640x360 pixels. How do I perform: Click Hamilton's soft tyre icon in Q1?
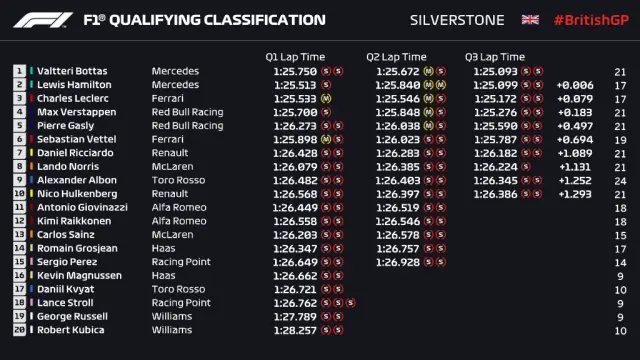click(326, 85)
